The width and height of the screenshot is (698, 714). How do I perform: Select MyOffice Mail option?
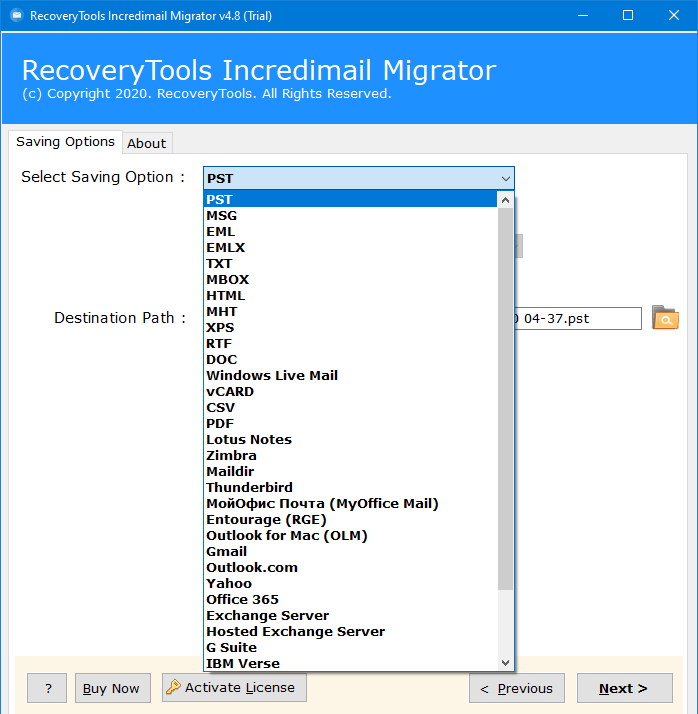point(350,503)
